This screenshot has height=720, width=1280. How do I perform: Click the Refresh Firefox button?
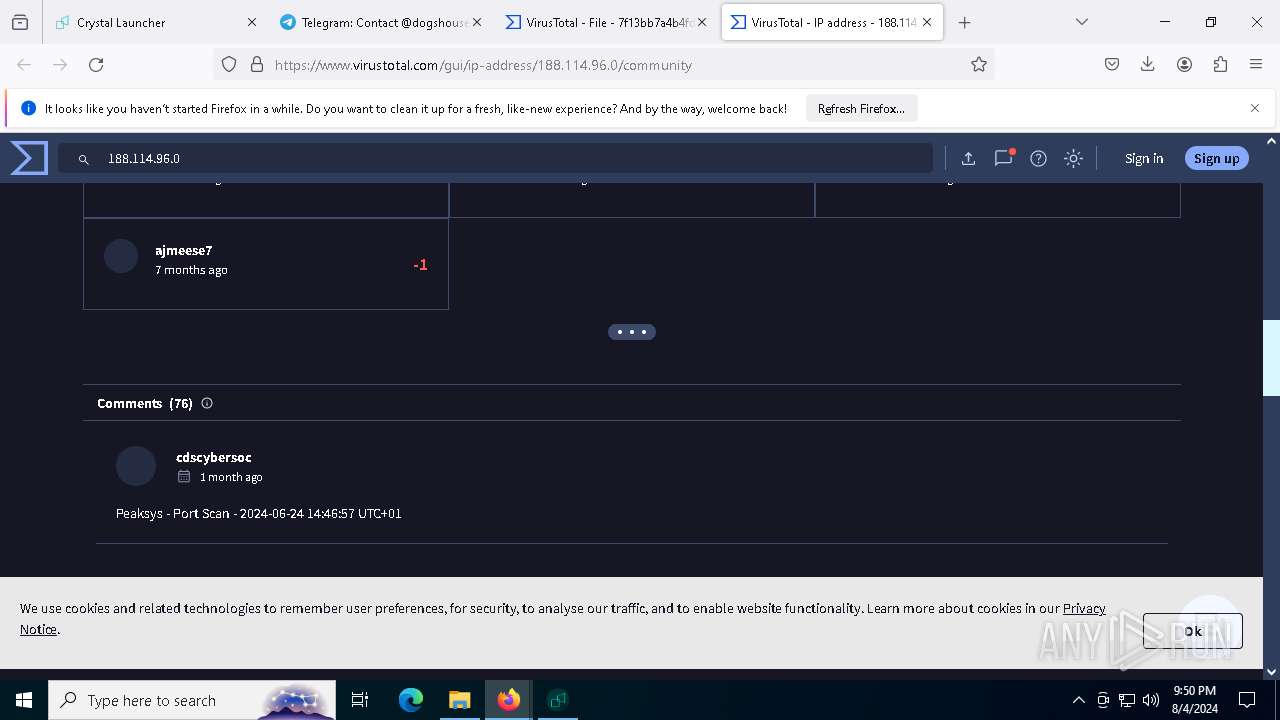click(861, 108)
